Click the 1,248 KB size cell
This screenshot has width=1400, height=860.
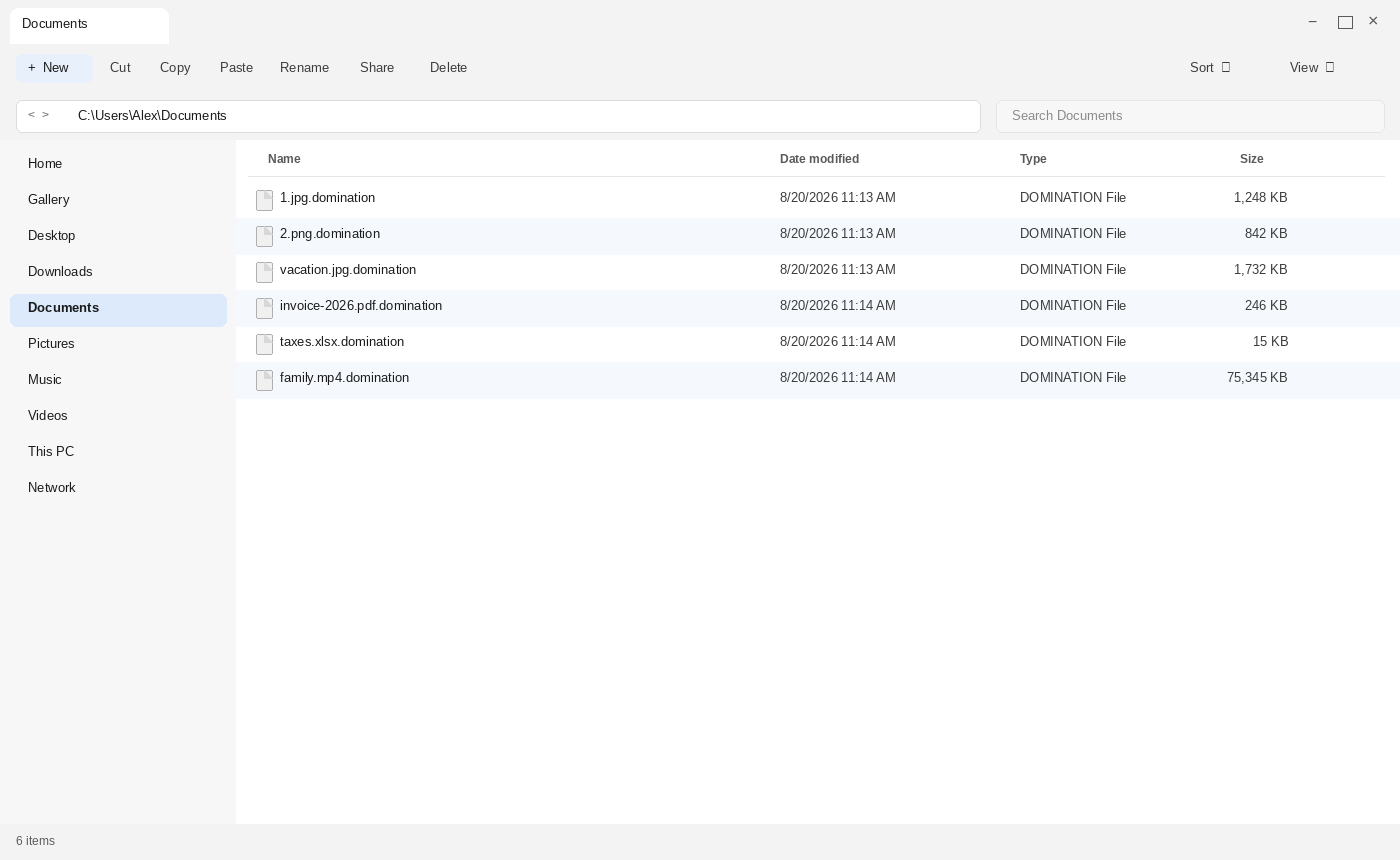(1260, 198)
